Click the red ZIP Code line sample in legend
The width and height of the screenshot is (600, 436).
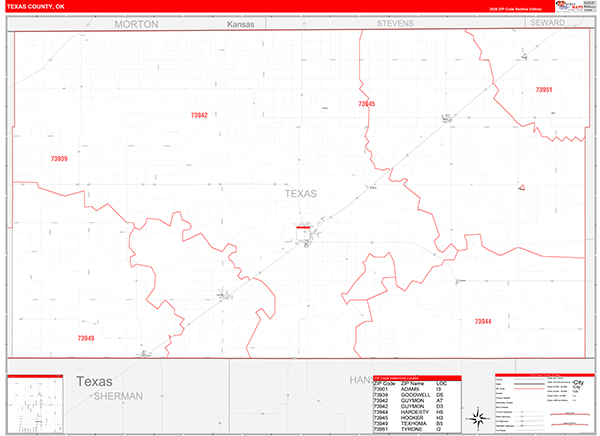[529, 389]
